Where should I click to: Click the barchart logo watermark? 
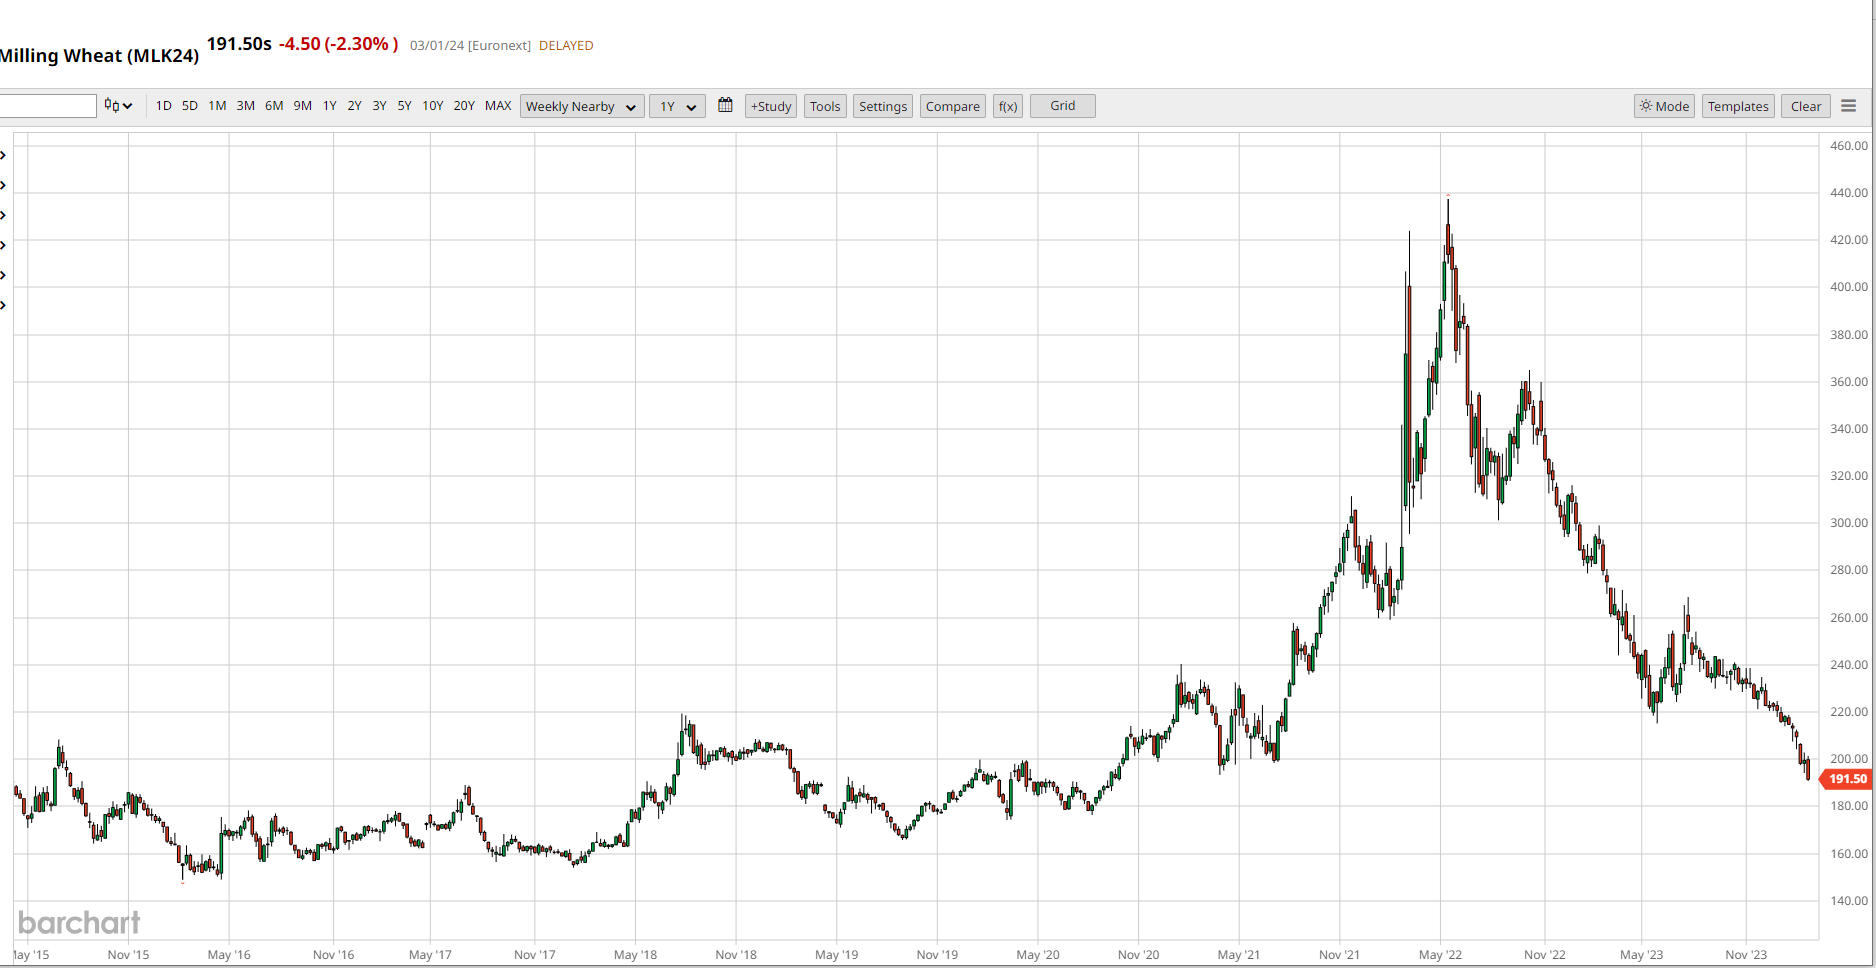[79, 922]
